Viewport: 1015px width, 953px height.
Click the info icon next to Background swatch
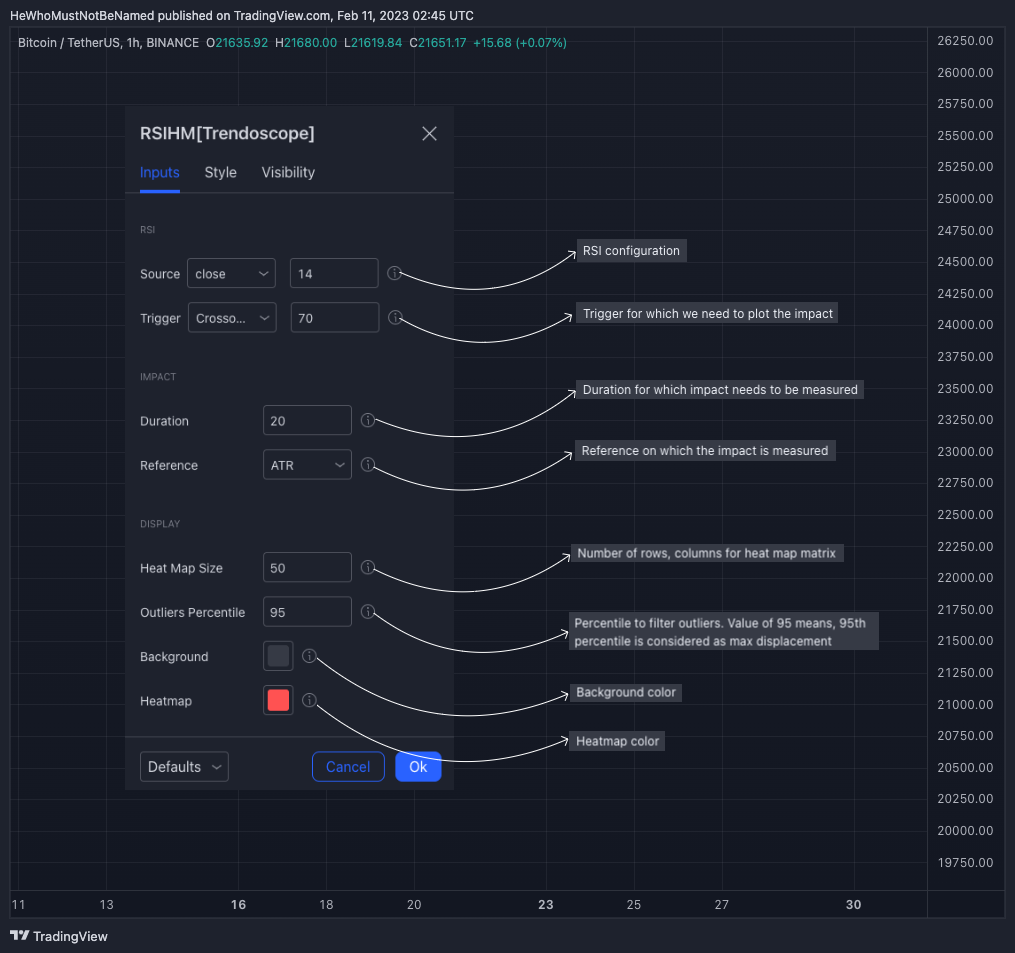coord(309,656)
